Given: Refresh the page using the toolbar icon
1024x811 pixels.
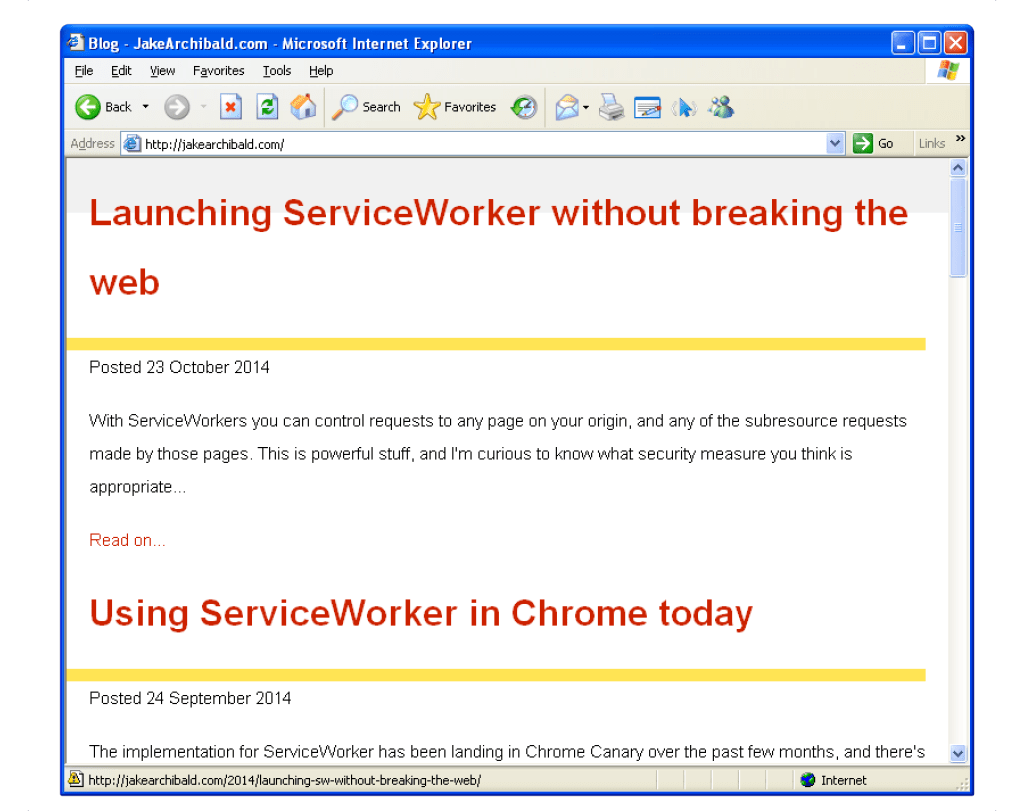Looking at the screenshot, I should click(267, 107).
